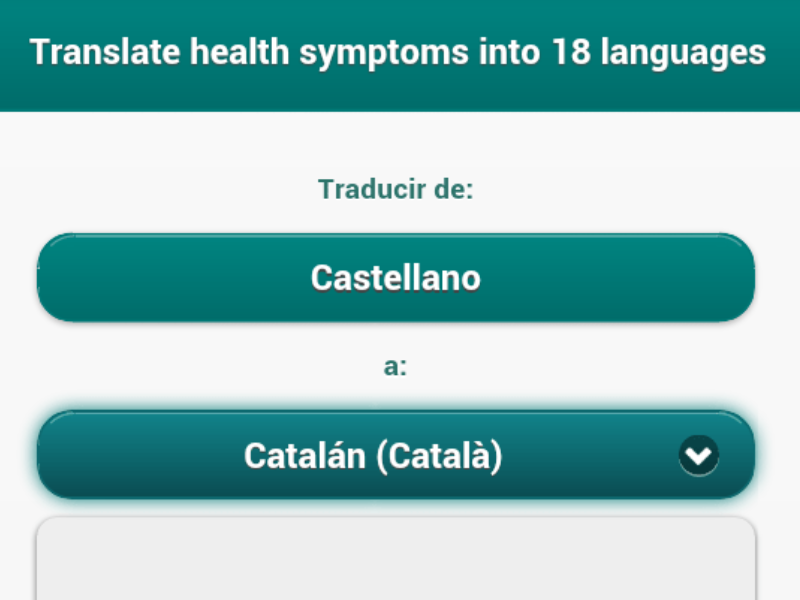Click the word "Traducir" above Castellano
800x600 pixels.
pos(360,189)
